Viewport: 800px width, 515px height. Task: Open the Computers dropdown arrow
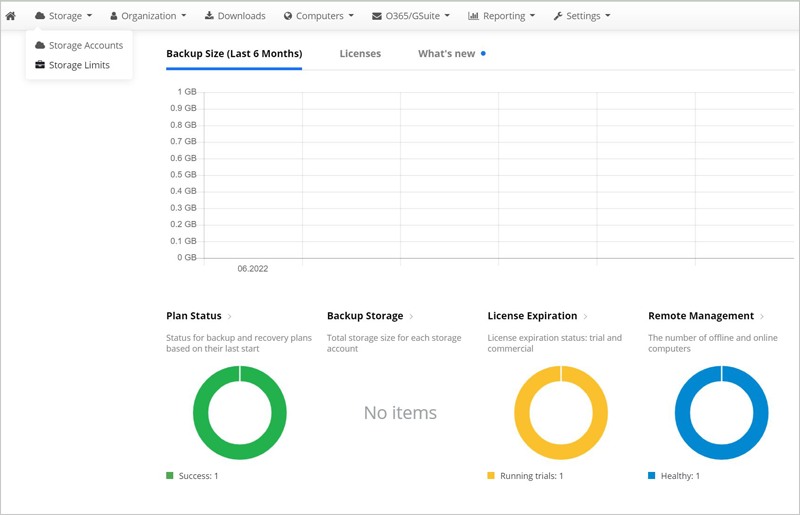click(x=351, y=16)
